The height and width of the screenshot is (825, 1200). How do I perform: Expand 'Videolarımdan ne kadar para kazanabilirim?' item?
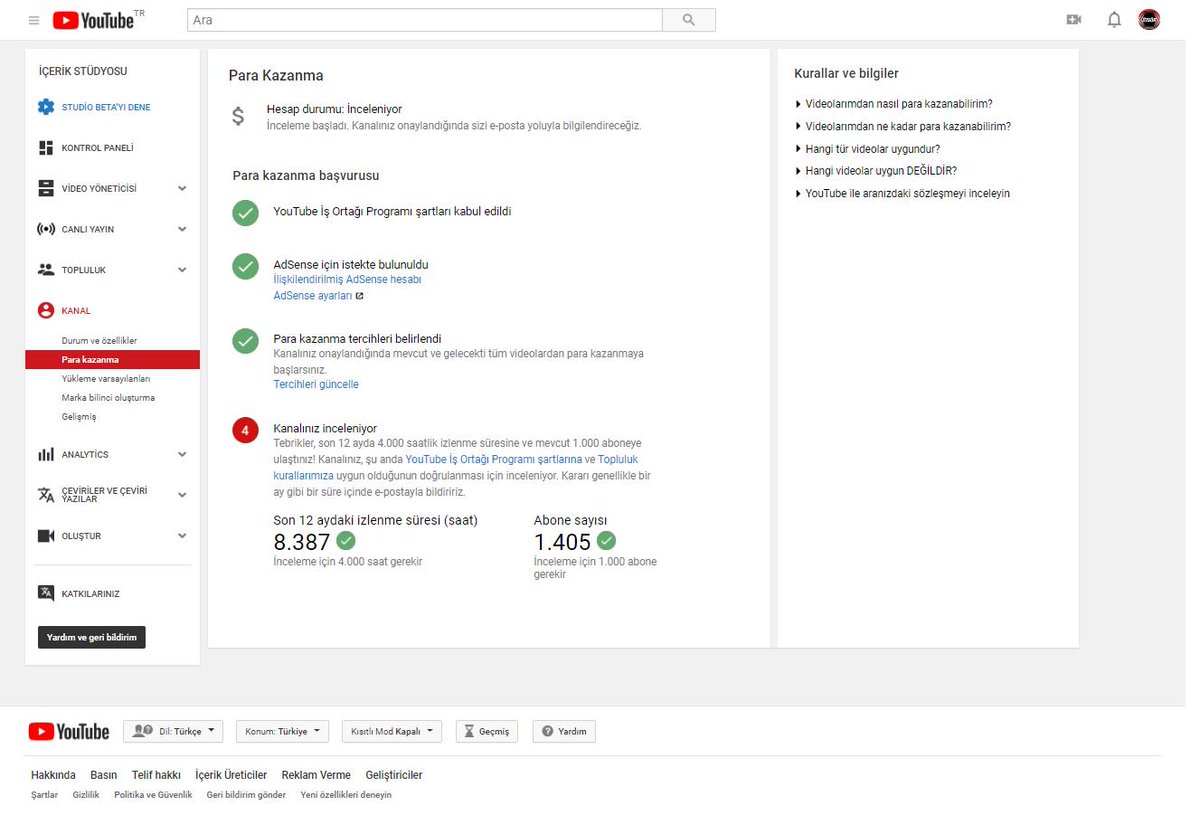tap(903, 126)
